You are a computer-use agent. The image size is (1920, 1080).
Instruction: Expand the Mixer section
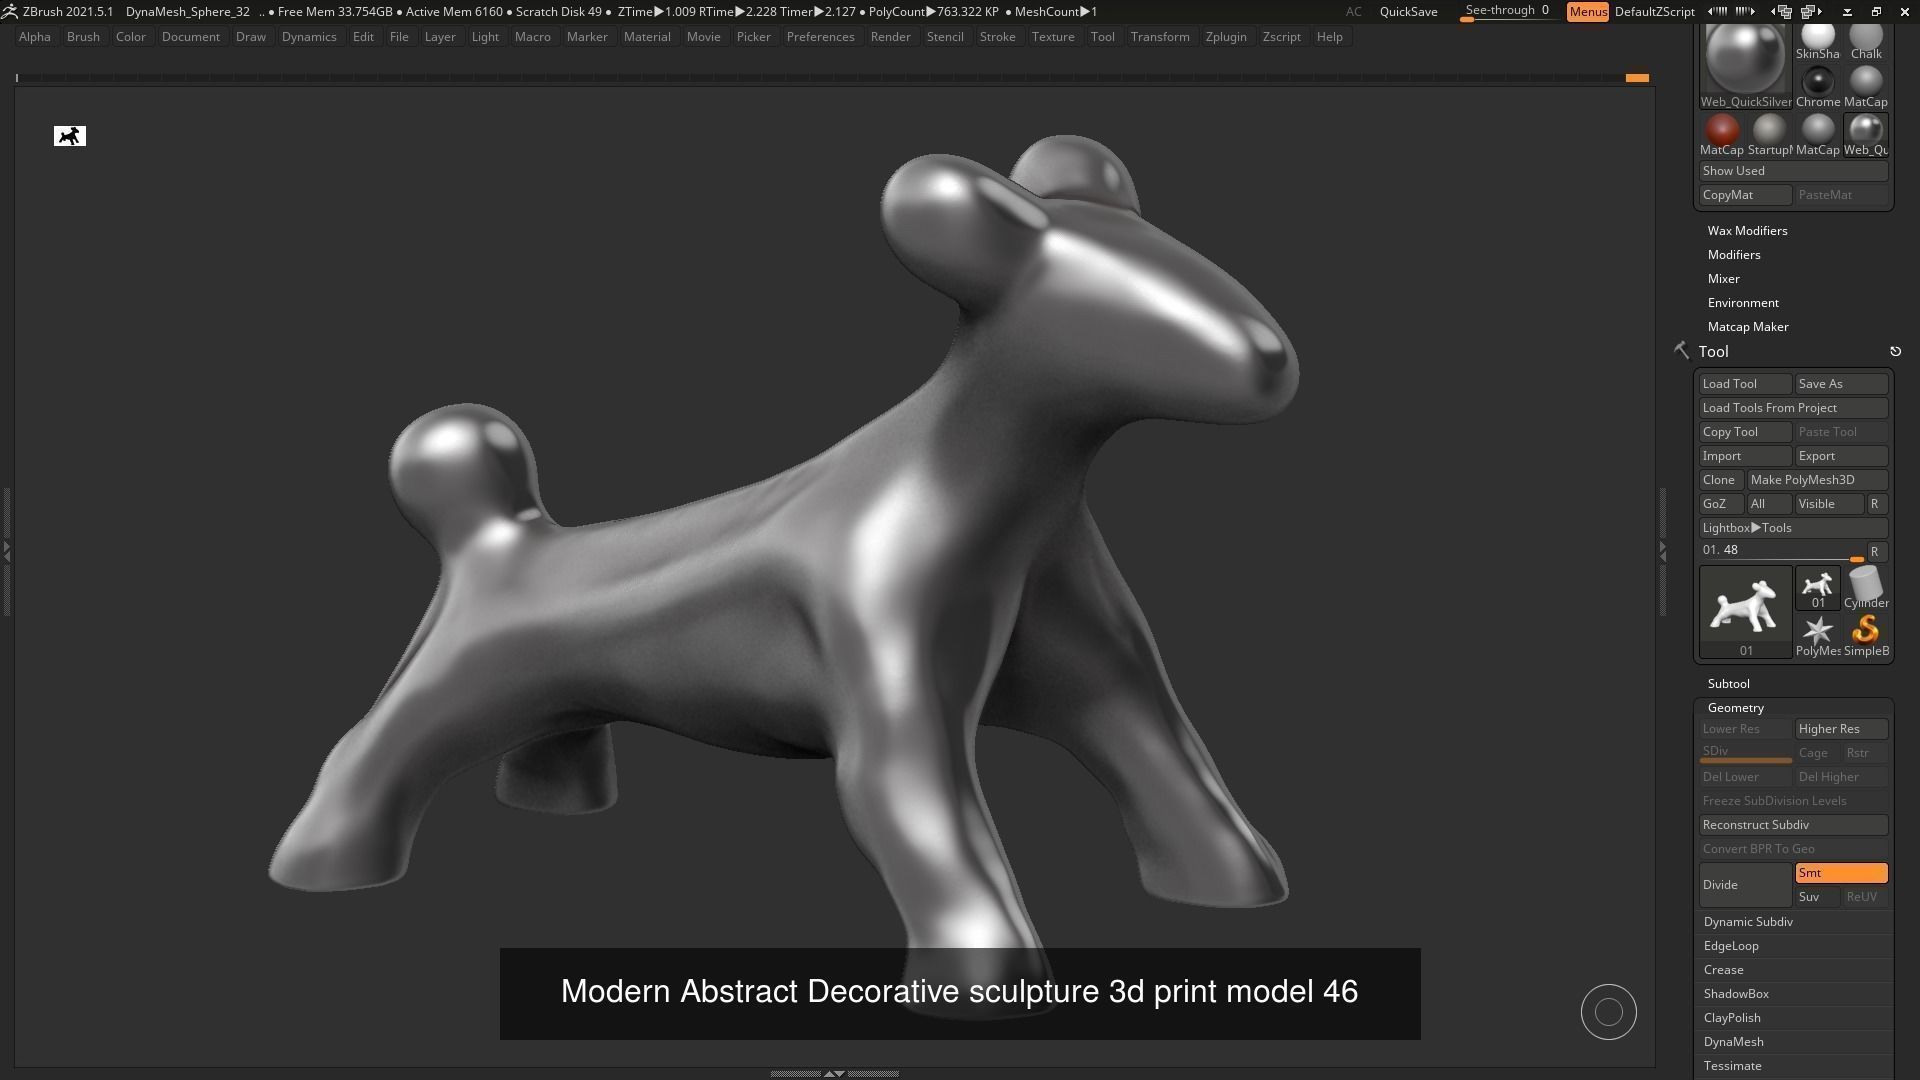coord(1723,279)
